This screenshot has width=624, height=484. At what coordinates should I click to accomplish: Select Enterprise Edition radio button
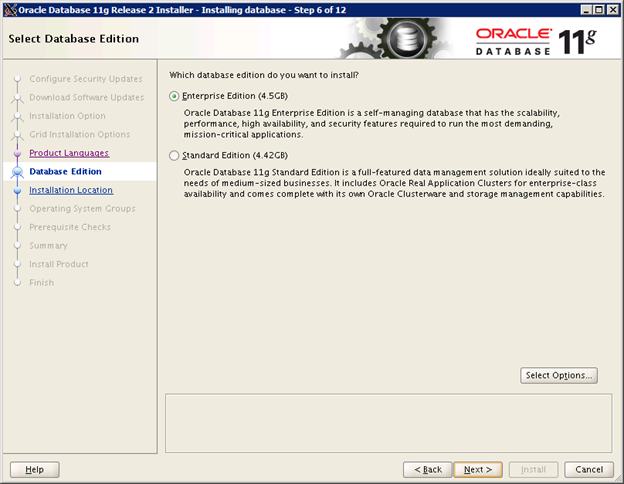pos(174,96)
